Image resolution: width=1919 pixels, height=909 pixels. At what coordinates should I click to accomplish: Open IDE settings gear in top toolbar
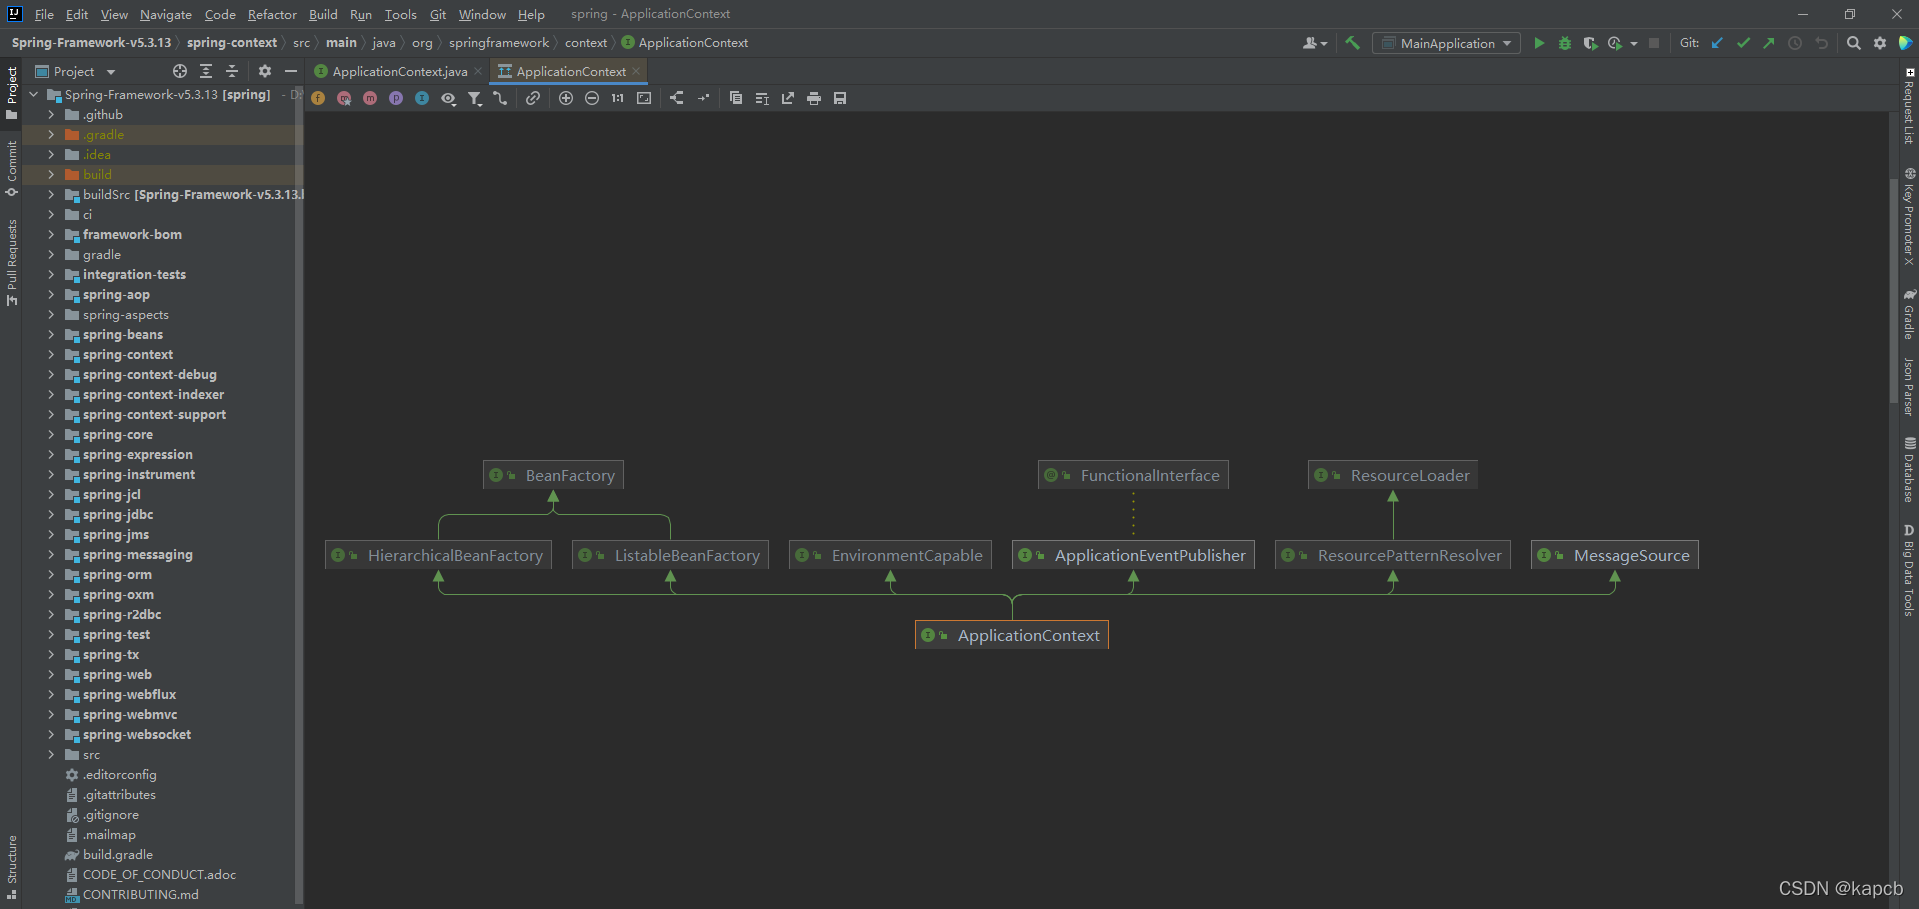1880,43
